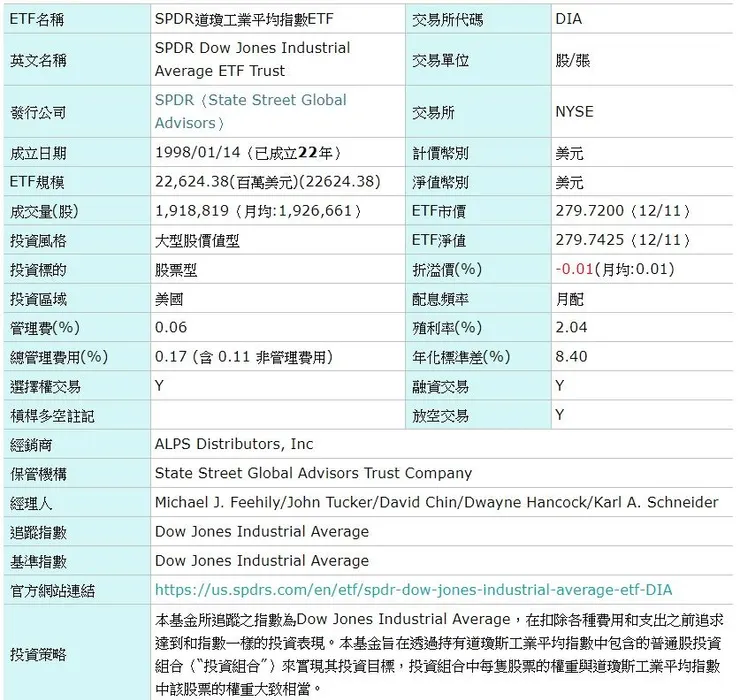This screenshot has height=700, width=740.
Task: Select ETF name value SPDR道瓊工業平均指數ETF
Action: [244, 19]
